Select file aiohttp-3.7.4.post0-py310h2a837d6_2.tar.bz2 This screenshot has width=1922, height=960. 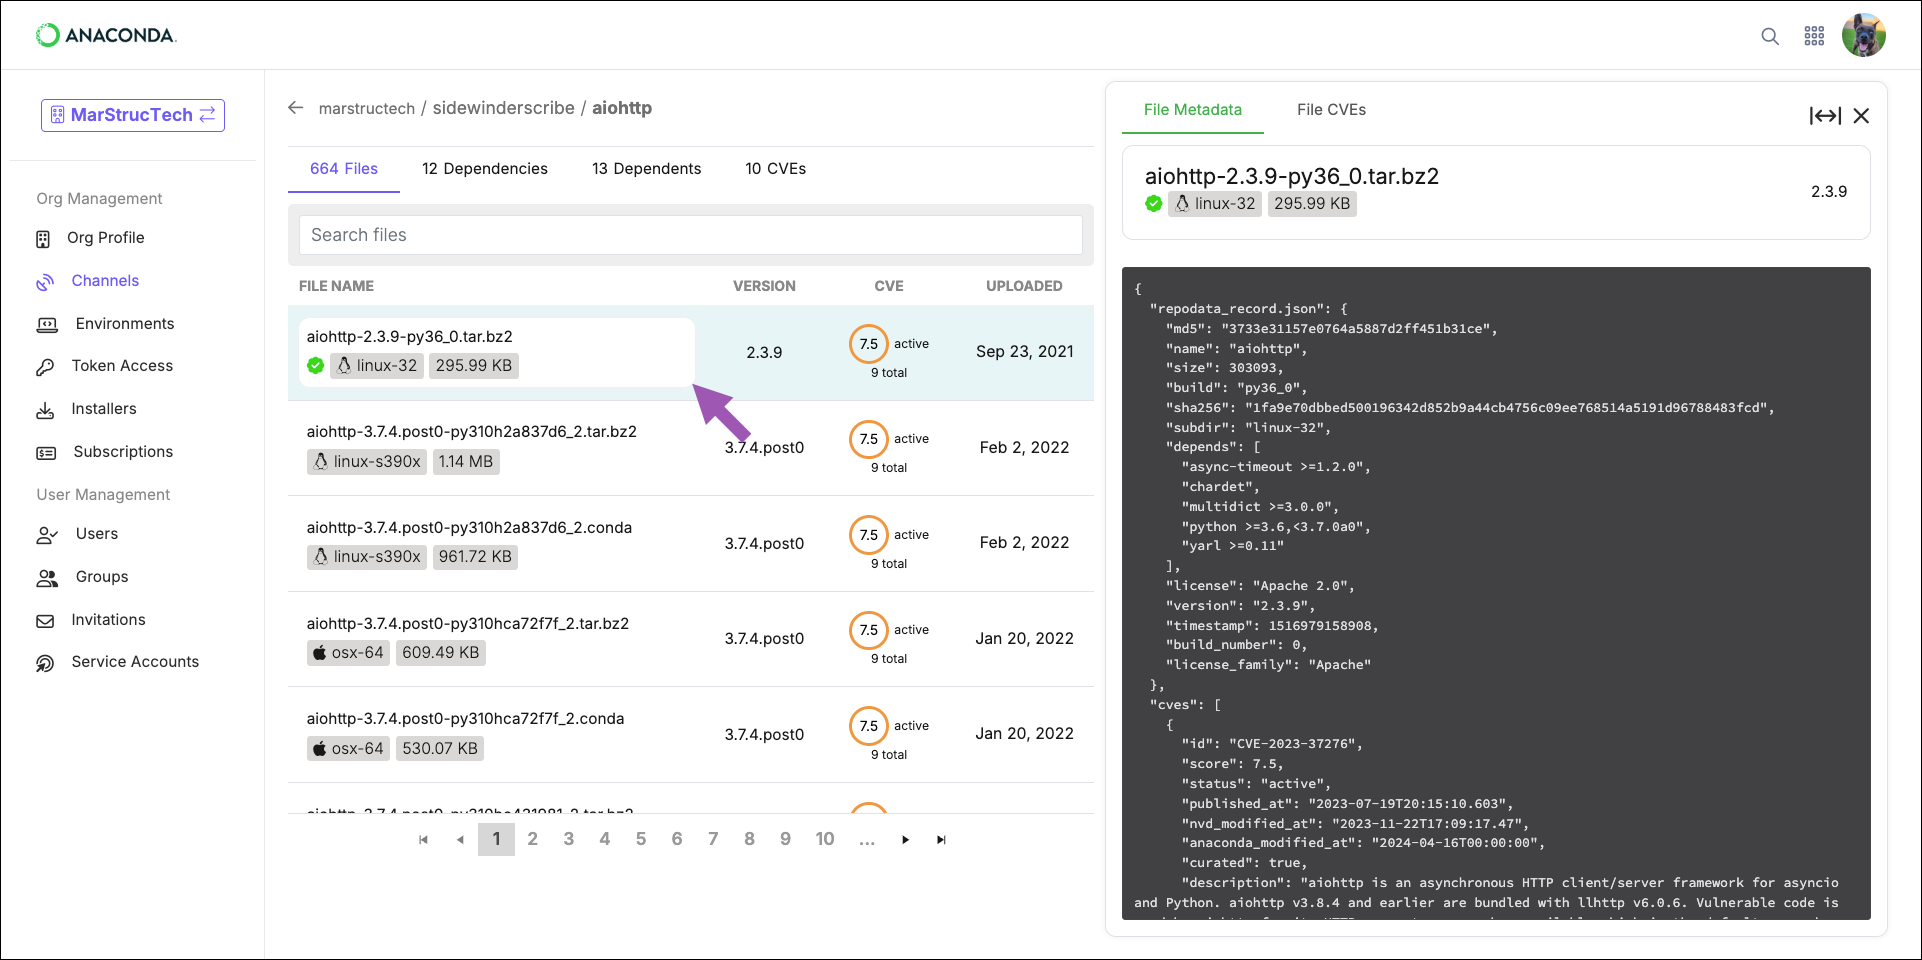[x=472, y=432]
